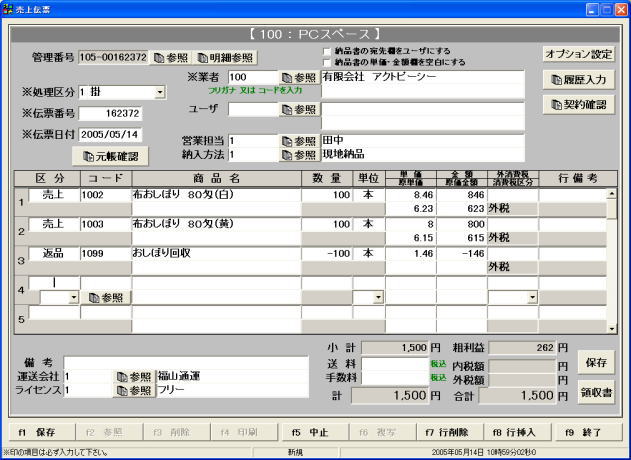Open row 4 区分 dropdown
631x460 pixels.
coord(73,298)
